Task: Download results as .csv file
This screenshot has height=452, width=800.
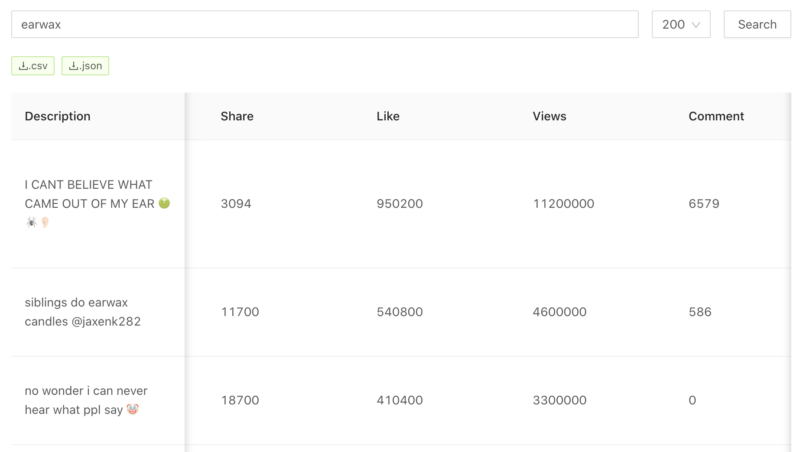Action: click(33, 66)
